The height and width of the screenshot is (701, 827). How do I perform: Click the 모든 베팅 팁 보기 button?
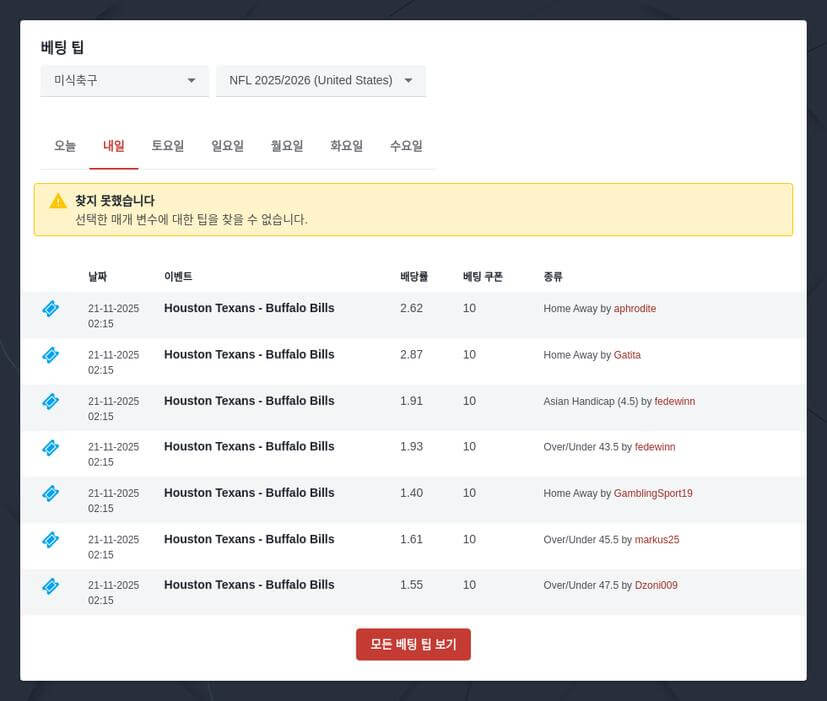(x=413, y=644)
